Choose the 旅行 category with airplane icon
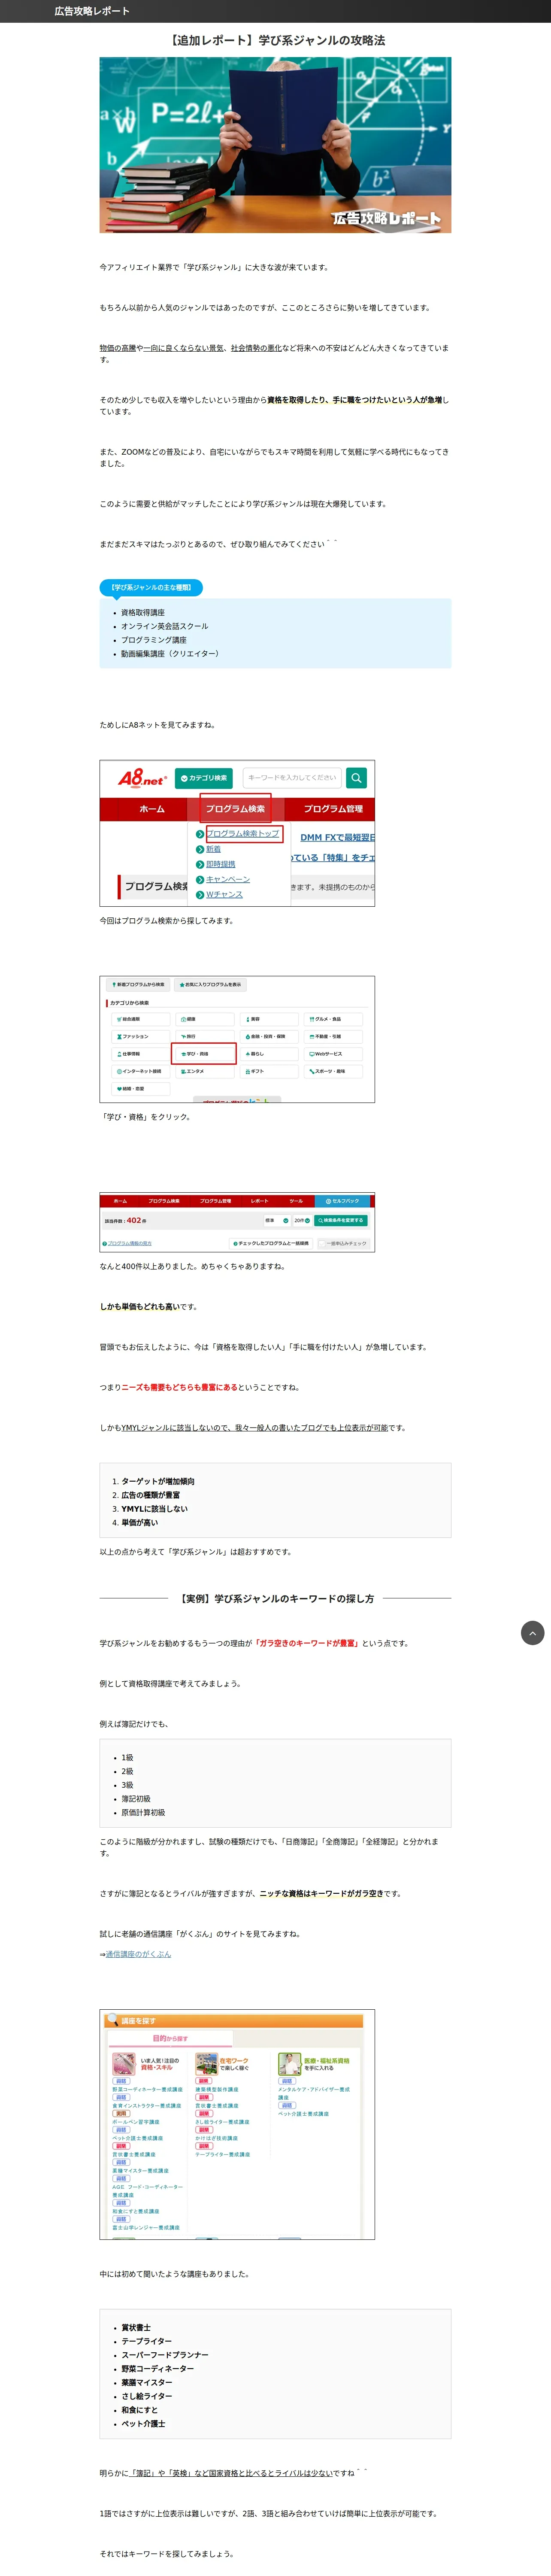Screen dimensions: 551x2576 pyautogui.click(x=205, y=1036)
